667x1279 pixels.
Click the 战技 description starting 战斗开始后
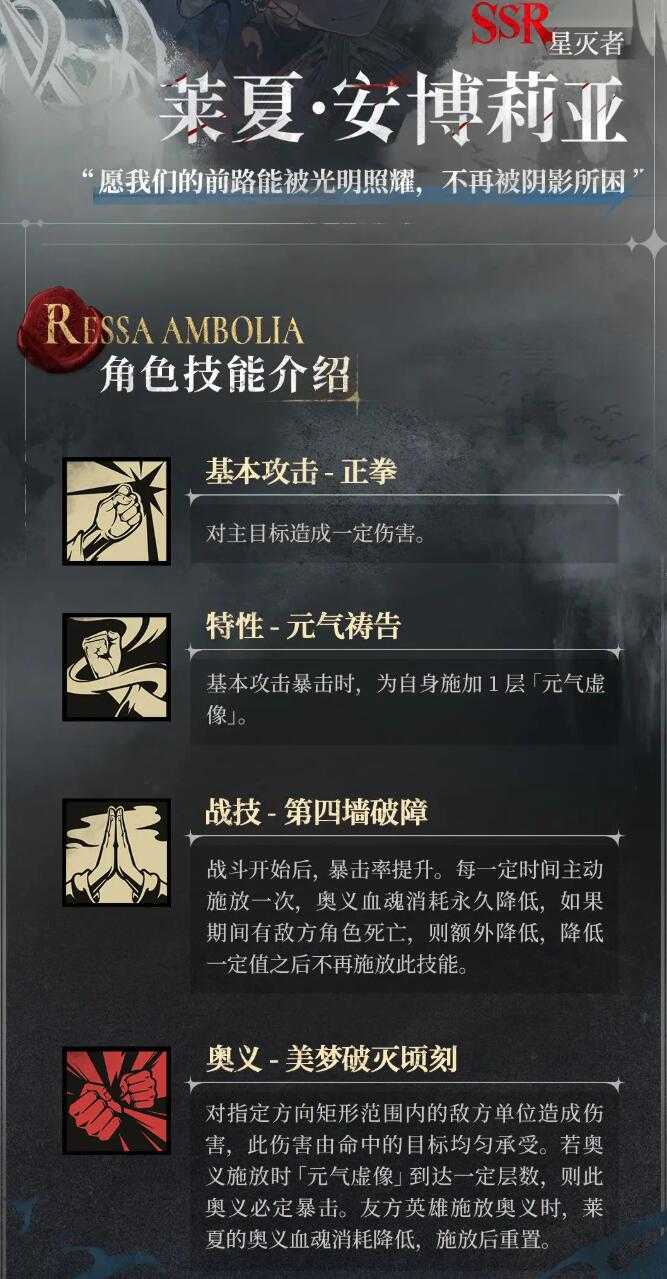[404, 918]
